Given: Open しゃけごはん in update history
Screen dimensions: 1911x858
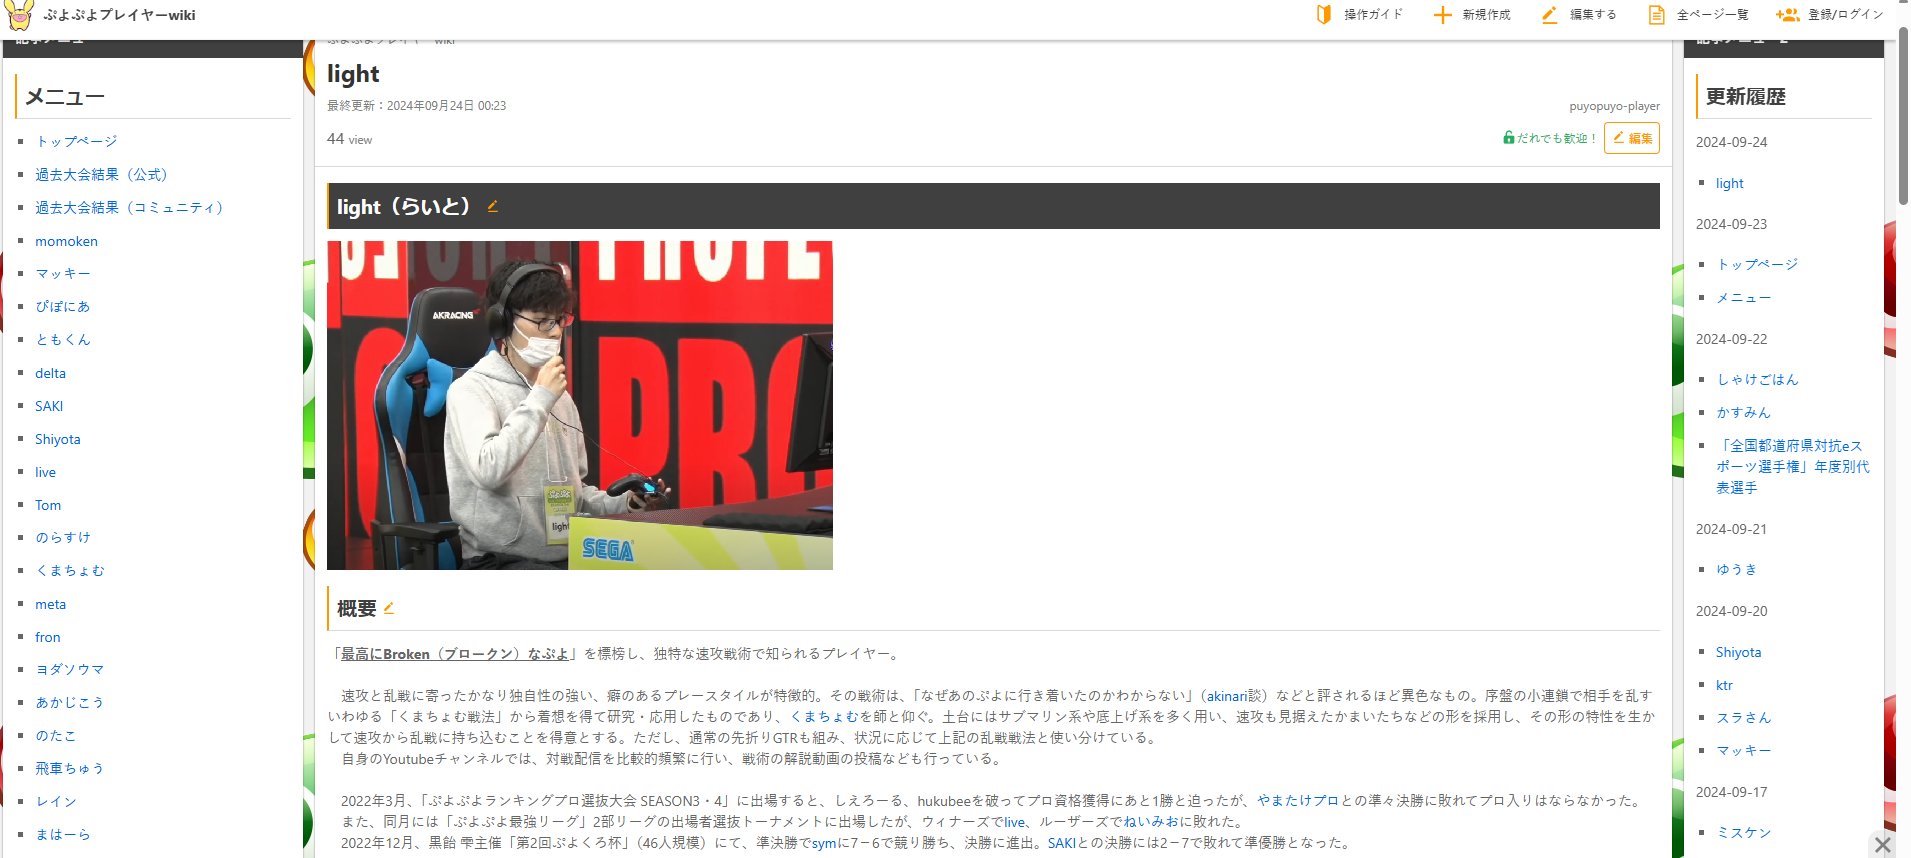Looking at the screenshot, I should tap(1757, 379).
